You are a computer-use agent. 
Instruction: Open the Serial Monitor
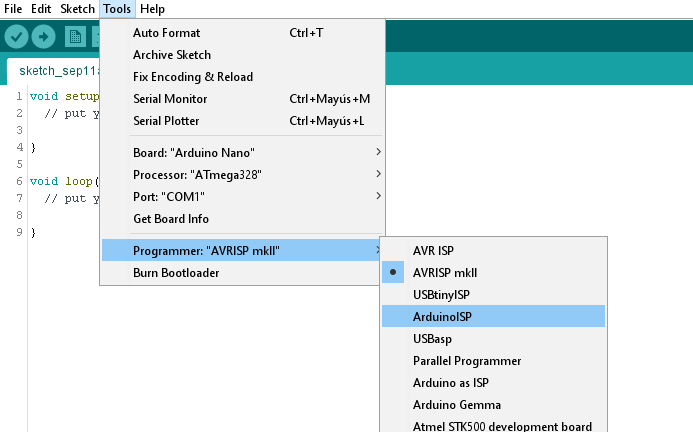(x=170, y=99)
